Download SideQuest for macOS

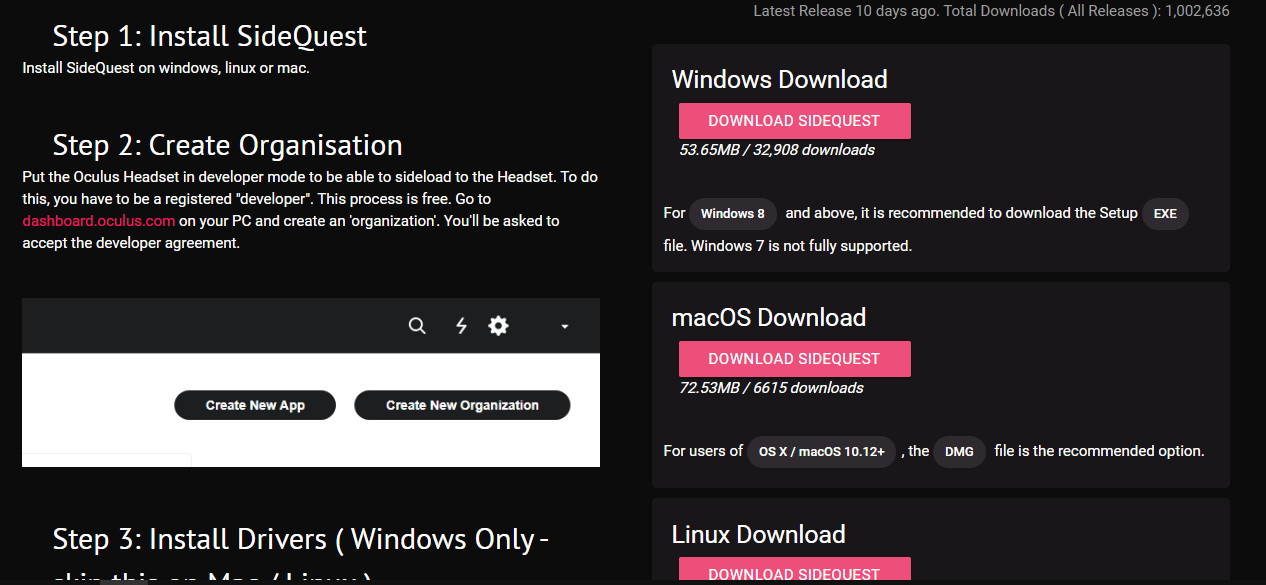coord(794,359)
